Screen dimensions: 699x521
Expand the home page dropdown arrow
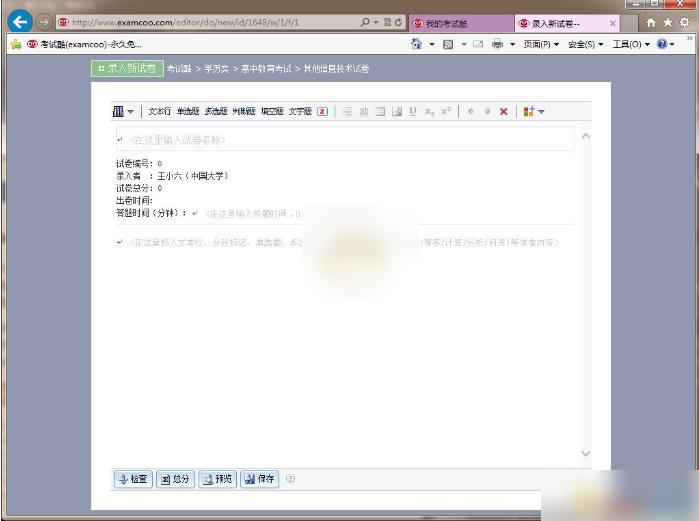432,44
